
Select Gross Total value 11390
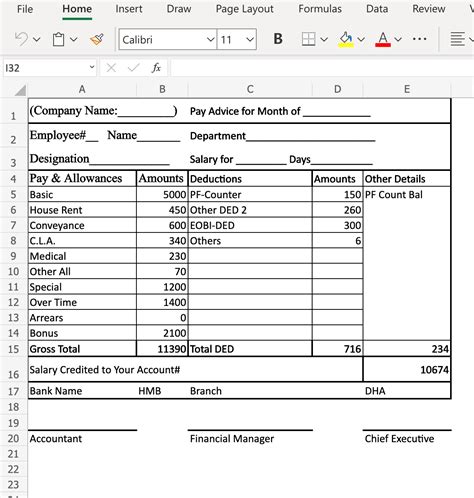(162, 349)
